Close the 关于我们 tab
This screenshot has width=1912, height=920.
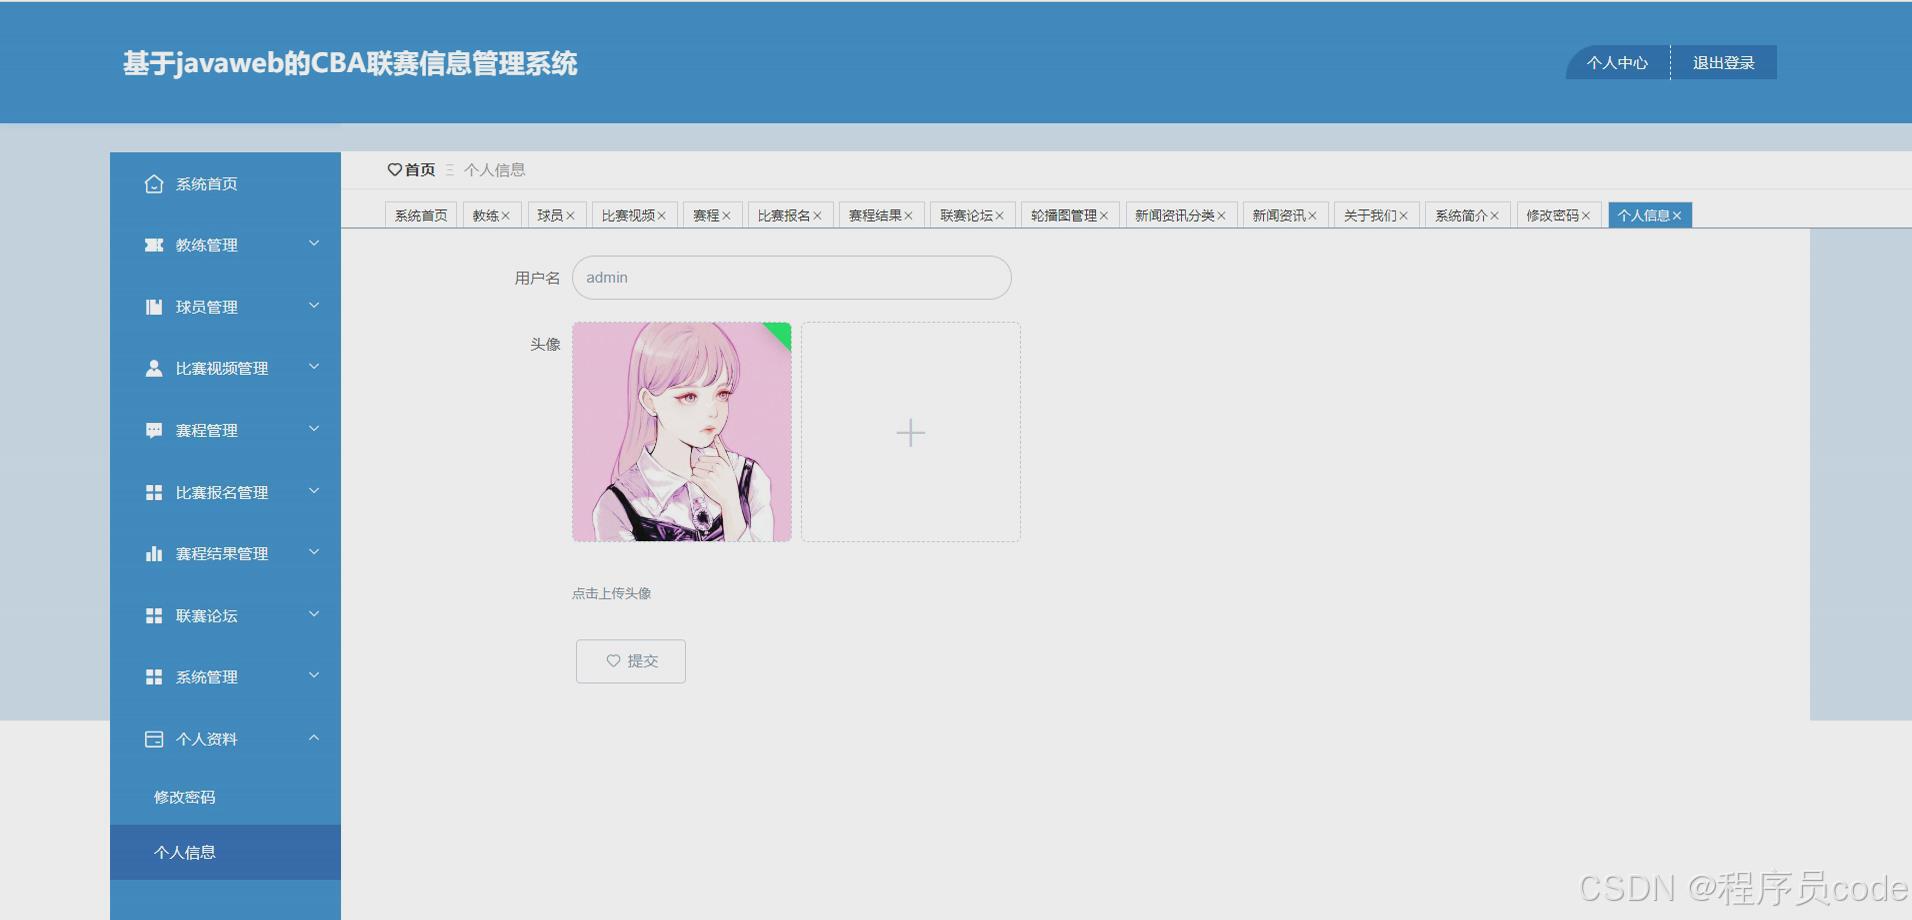point(1403,216)
